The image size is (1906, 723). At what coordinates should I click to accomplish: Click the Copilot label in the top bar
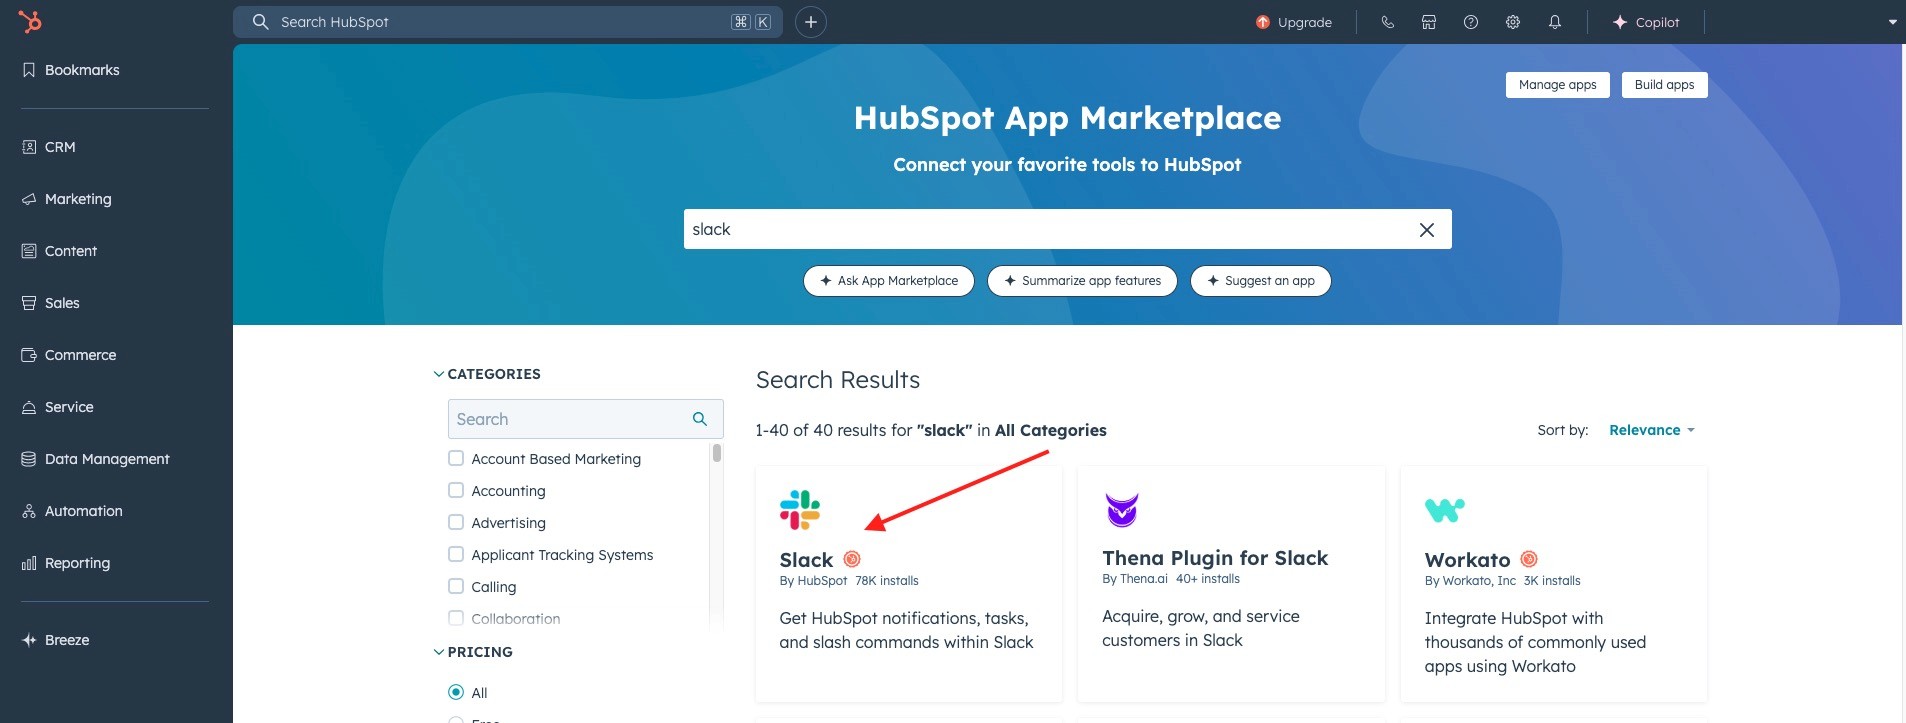point(1657,22)
